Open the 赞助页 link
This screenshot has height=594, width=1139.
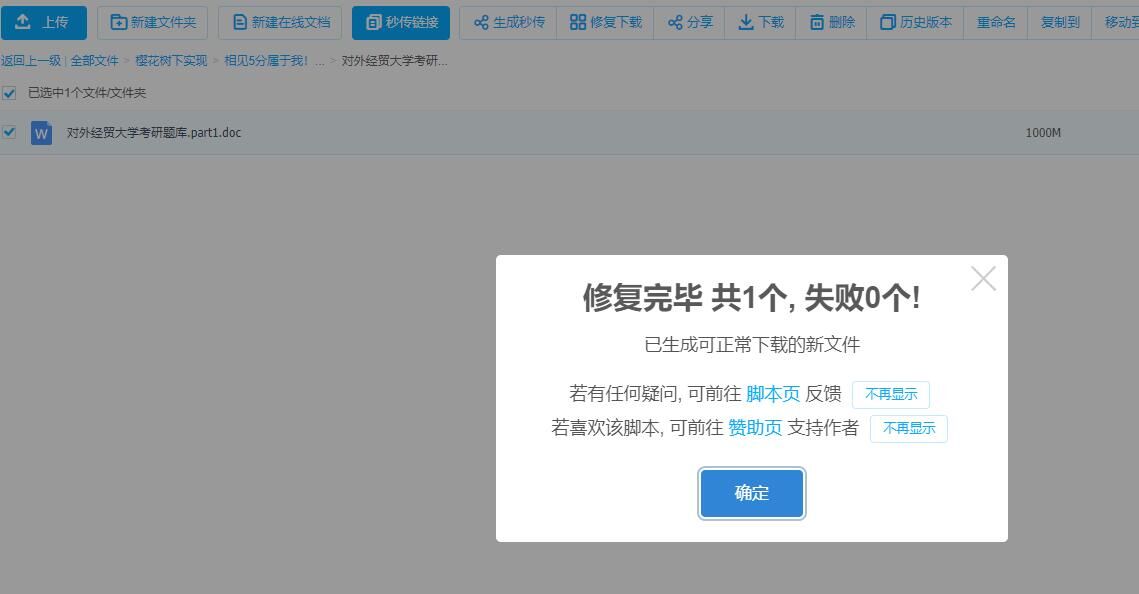(754, 428)
